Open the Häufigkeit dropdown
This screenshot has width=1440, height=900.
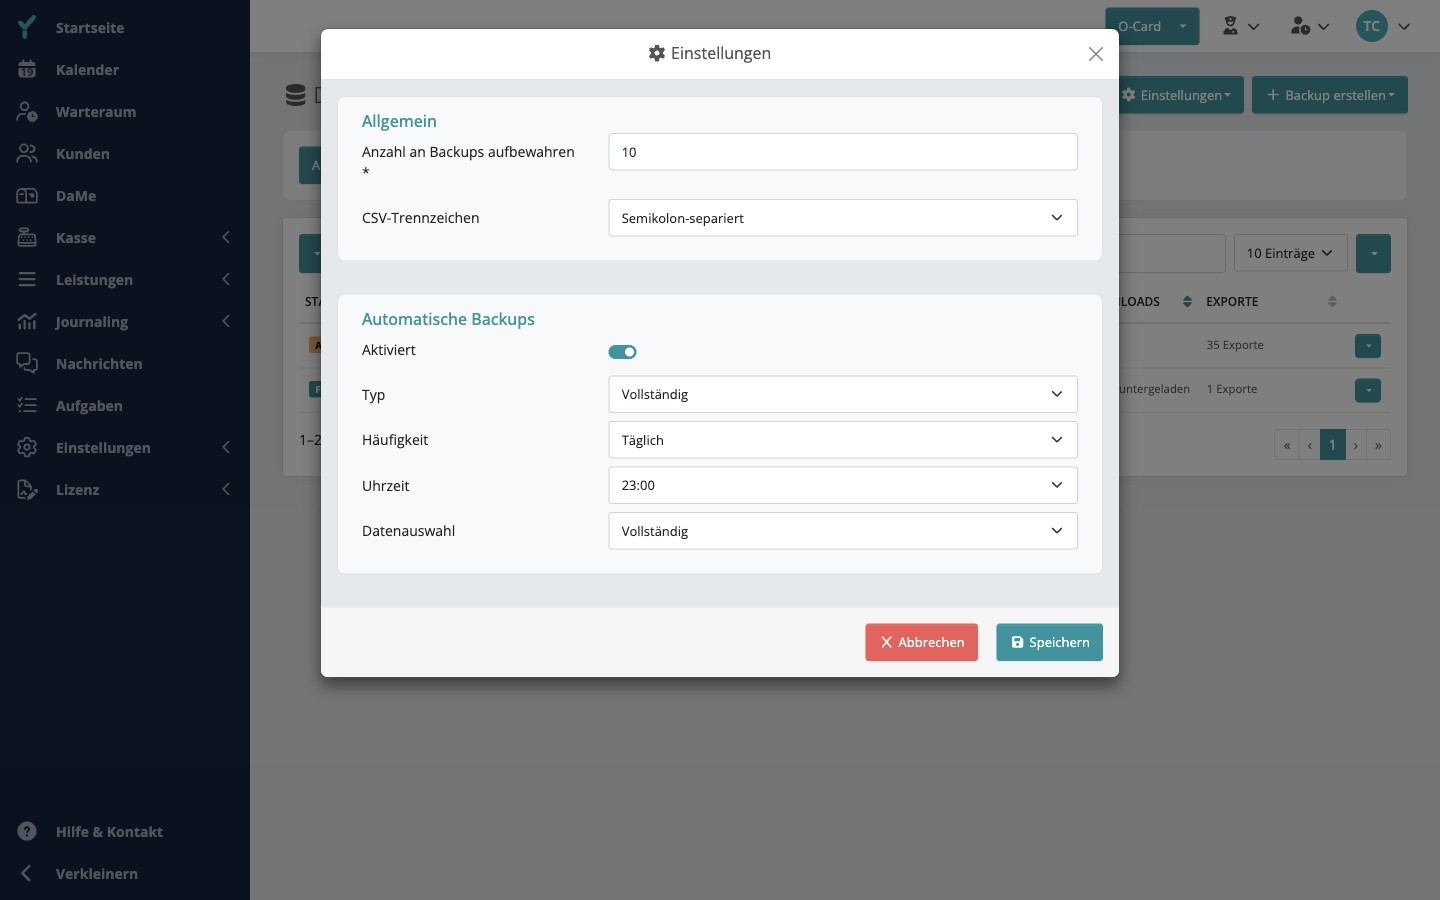click(x=843, y=440)
